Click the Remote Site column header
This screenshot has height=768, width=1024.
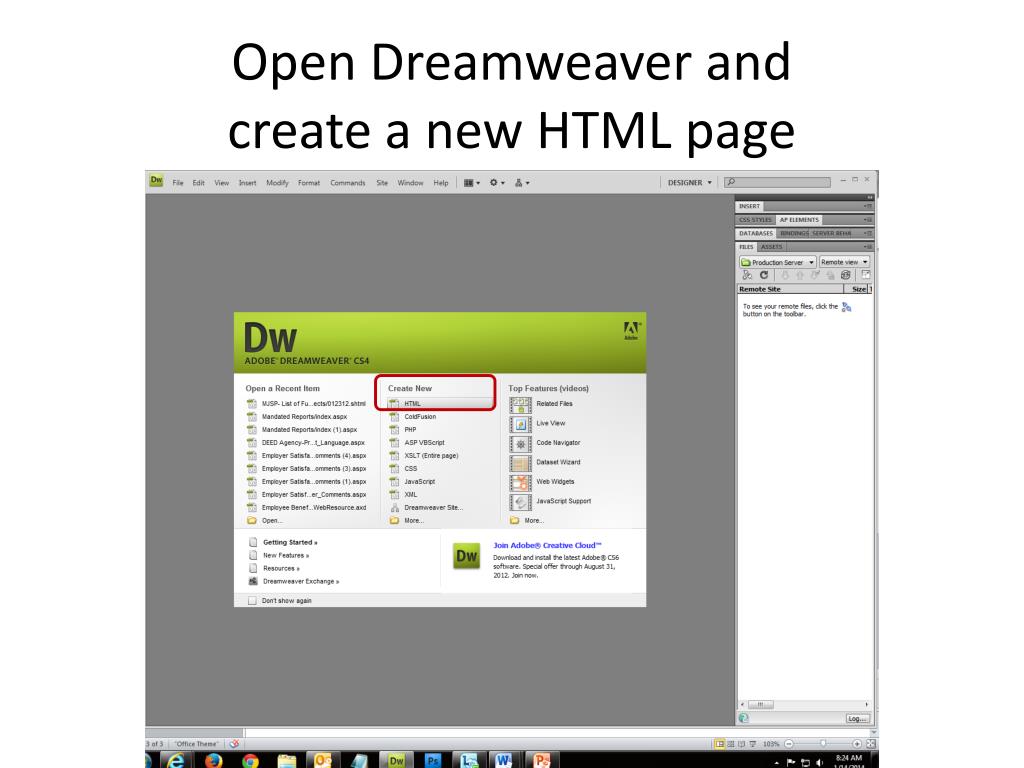coord(791,289)
